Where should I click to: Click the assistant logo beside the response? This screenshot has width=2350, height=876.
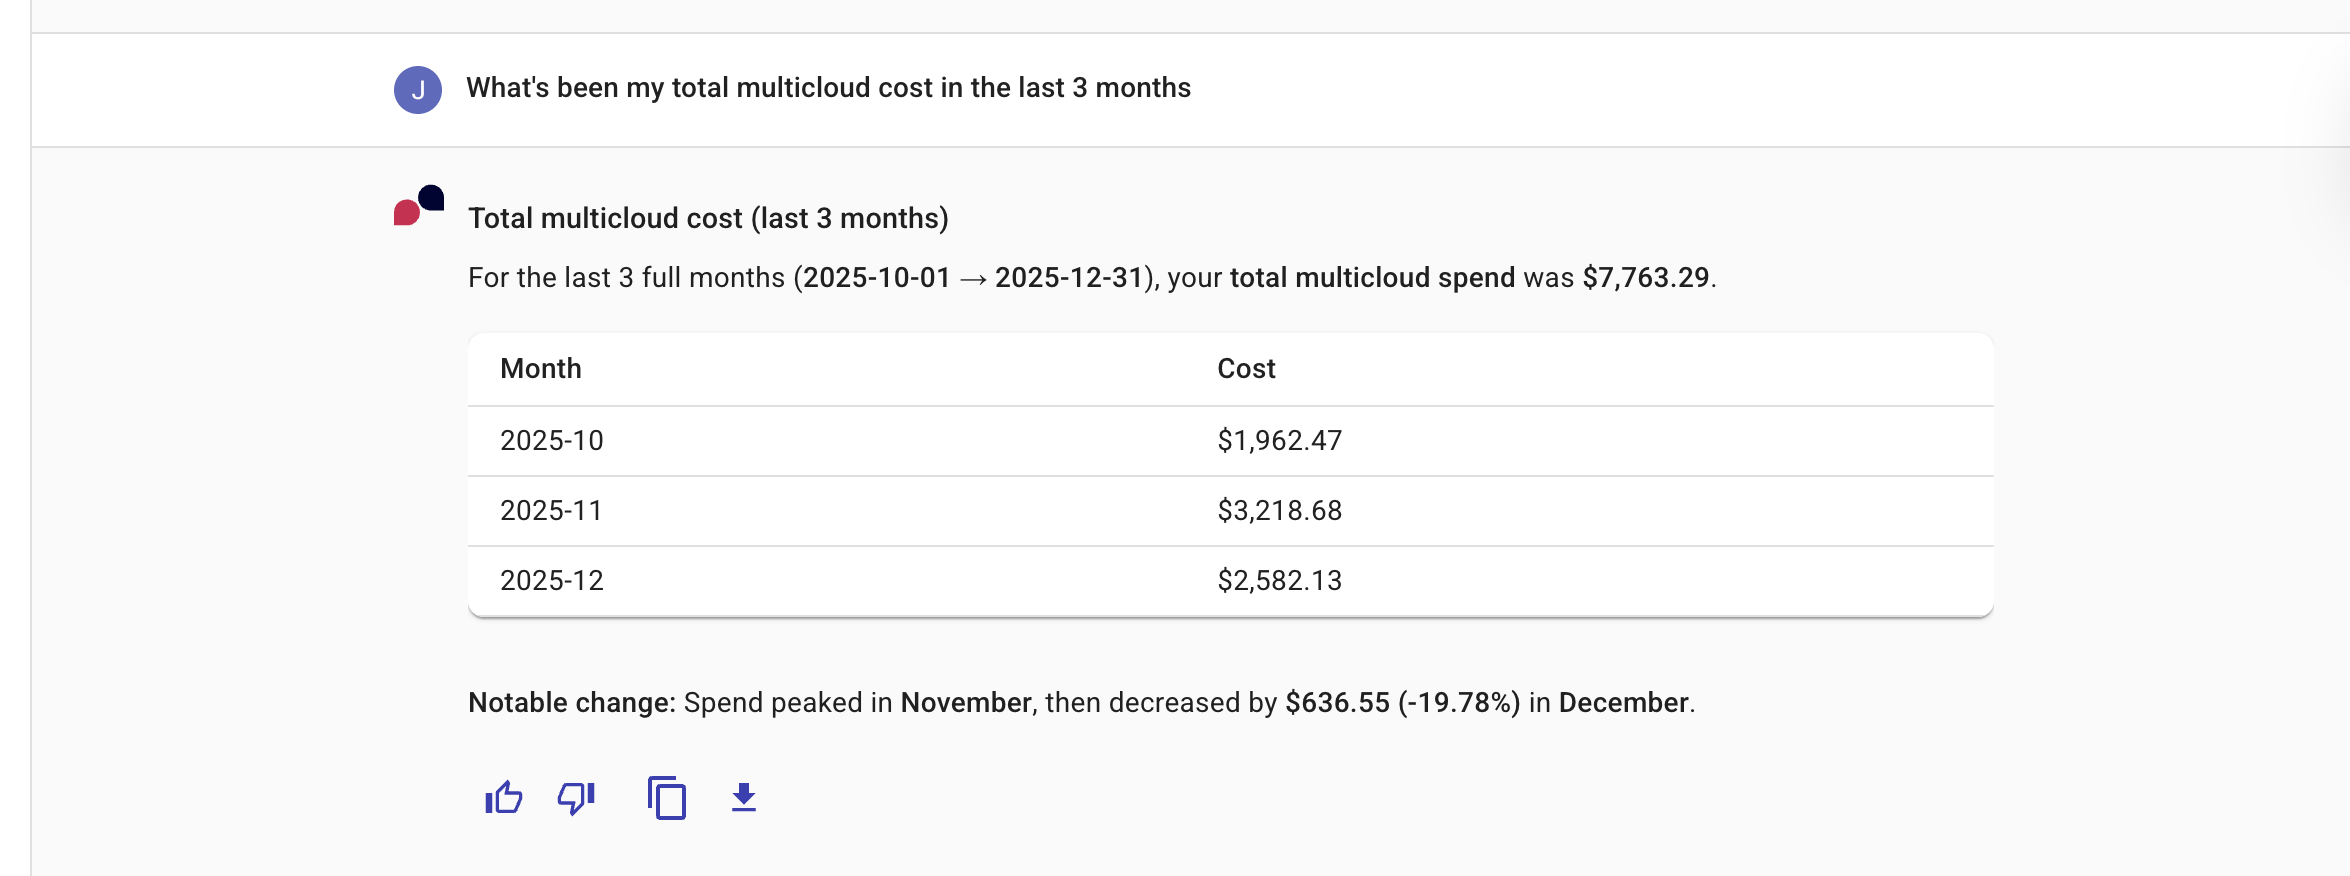[x=419, y=205]
